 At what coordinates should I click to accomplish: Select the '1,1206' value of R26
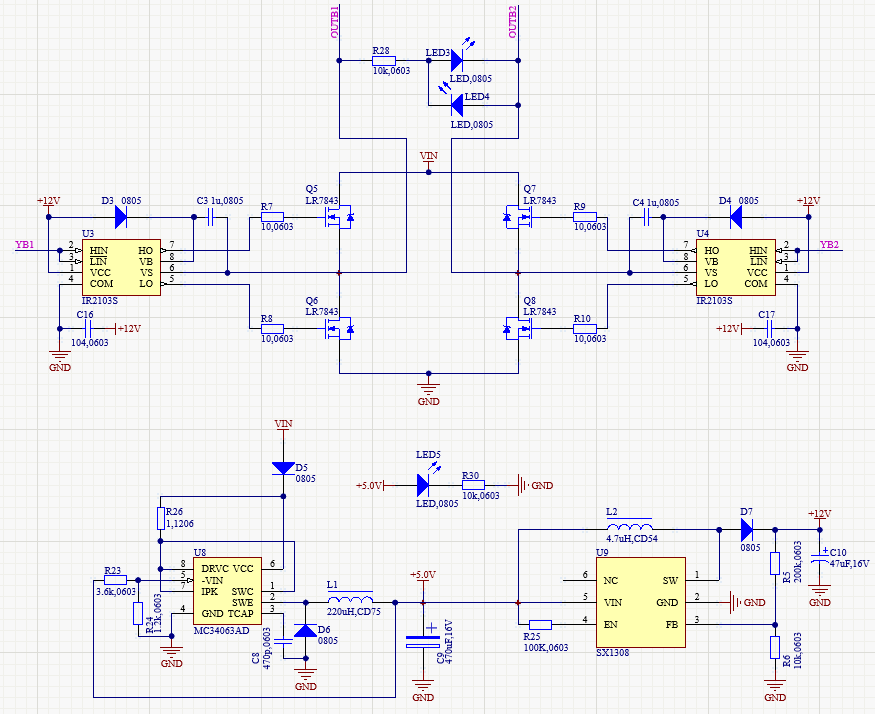180,524
